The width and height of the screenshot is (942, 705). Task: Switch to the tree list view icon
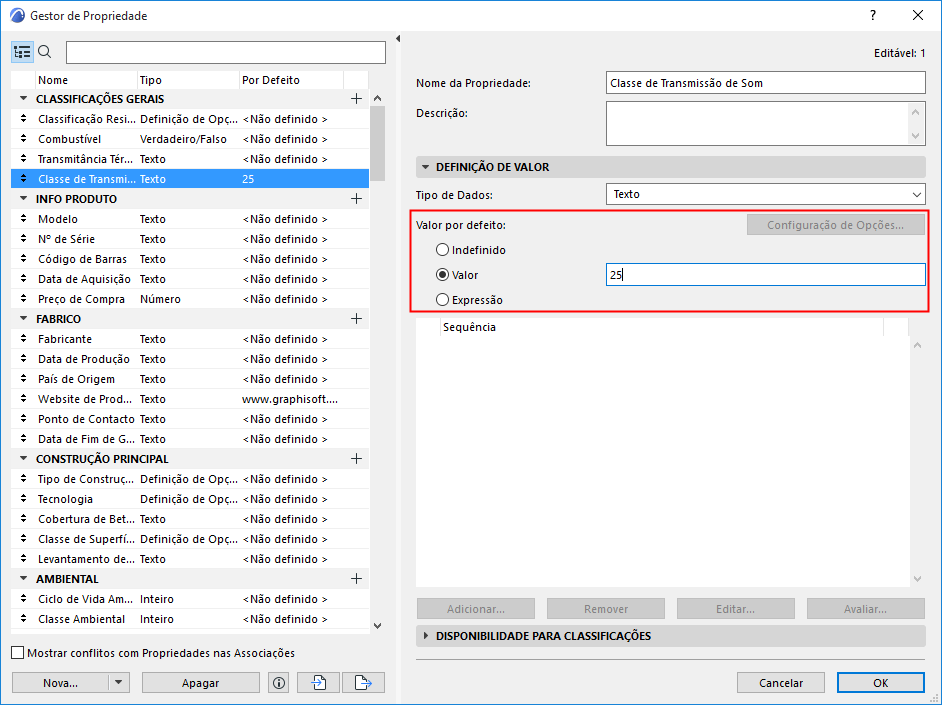22,52
